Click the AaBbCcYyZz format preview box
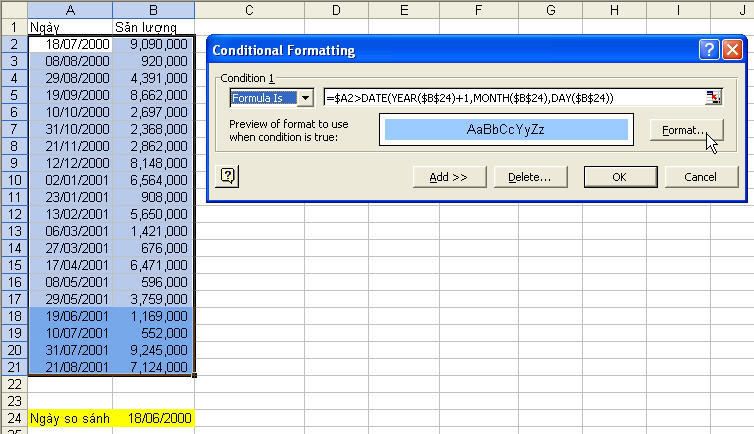 tap(506, 129)
